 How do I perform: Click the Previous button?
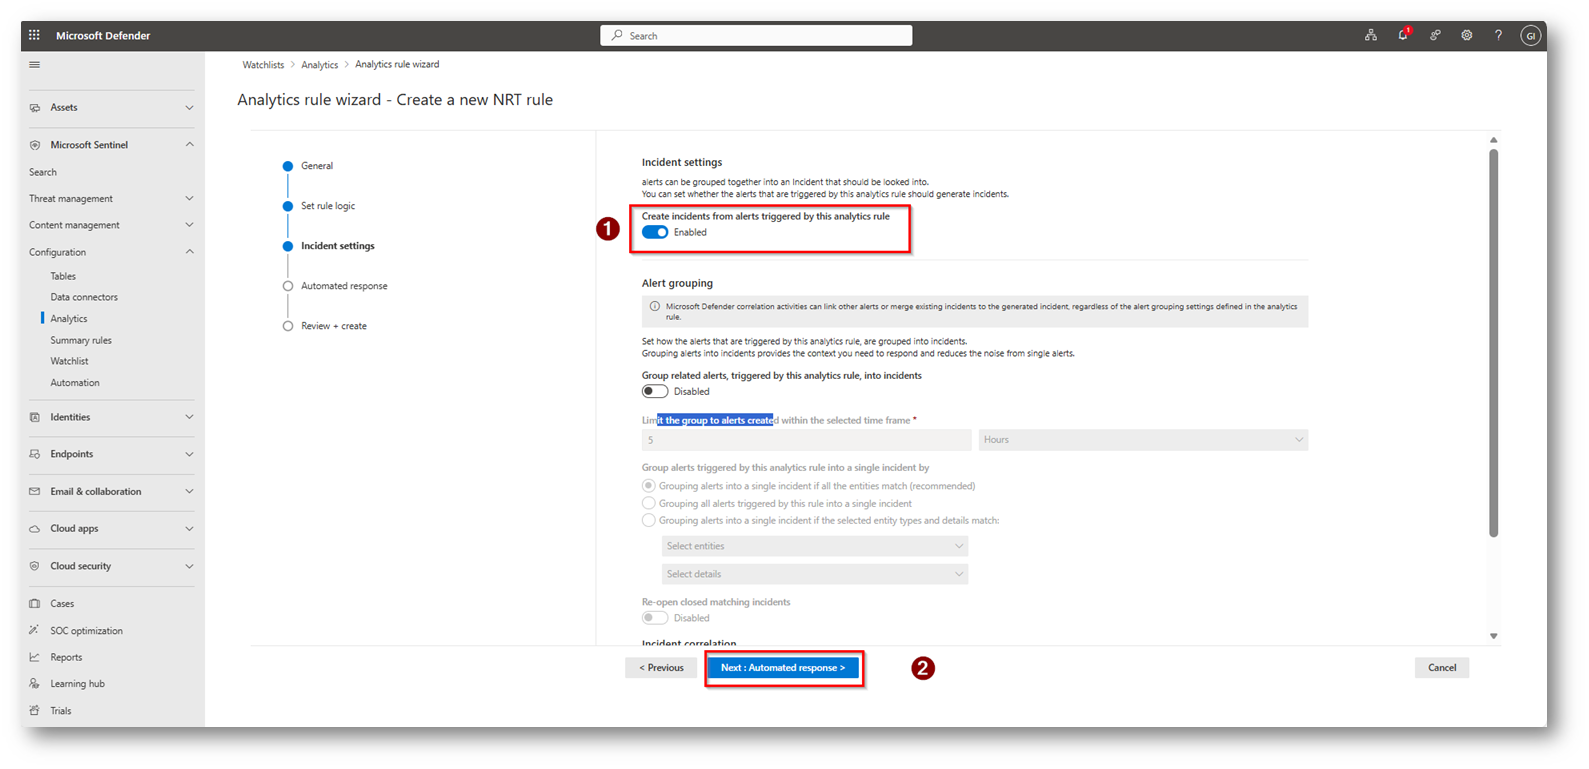click(661, 668)
